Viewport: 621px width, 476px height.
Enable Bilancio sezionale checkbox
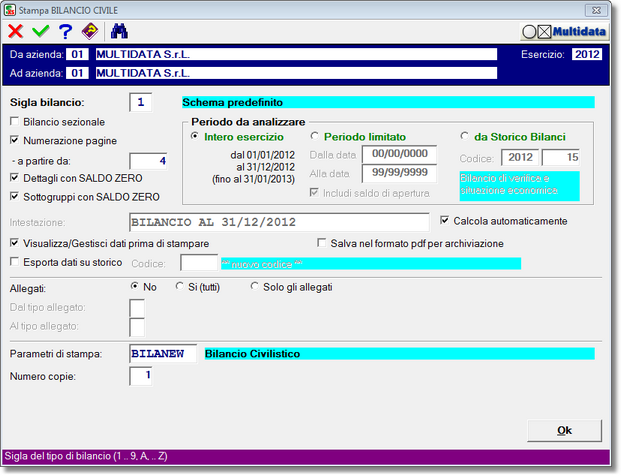coord(14,121)
